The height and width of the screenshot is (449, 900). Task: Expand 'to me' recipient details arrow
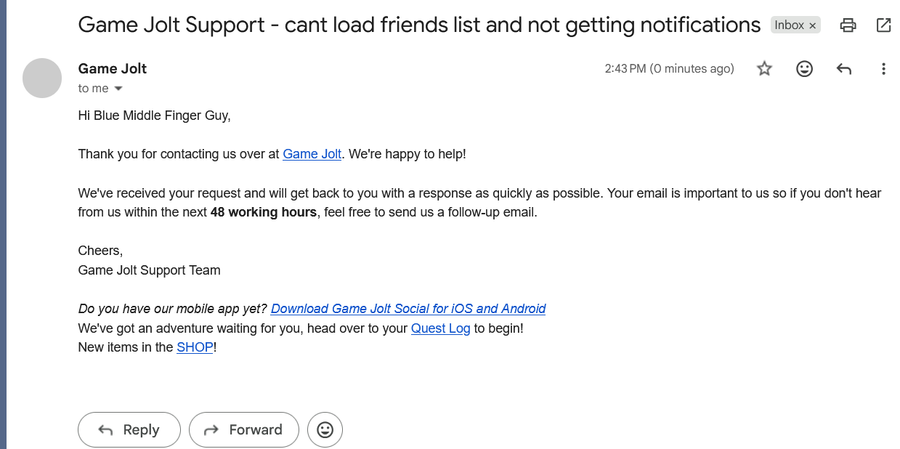(x=119, y=89)
